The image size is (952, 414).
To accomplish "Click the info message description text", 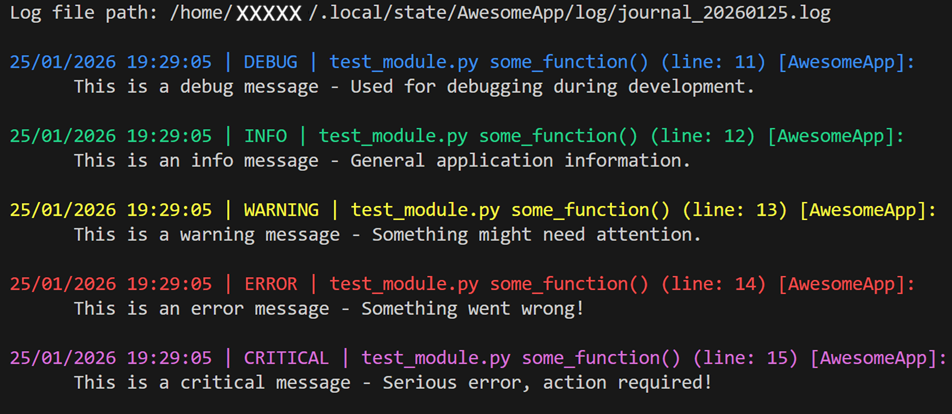I will pyautogui.click(x=382, y=161).
